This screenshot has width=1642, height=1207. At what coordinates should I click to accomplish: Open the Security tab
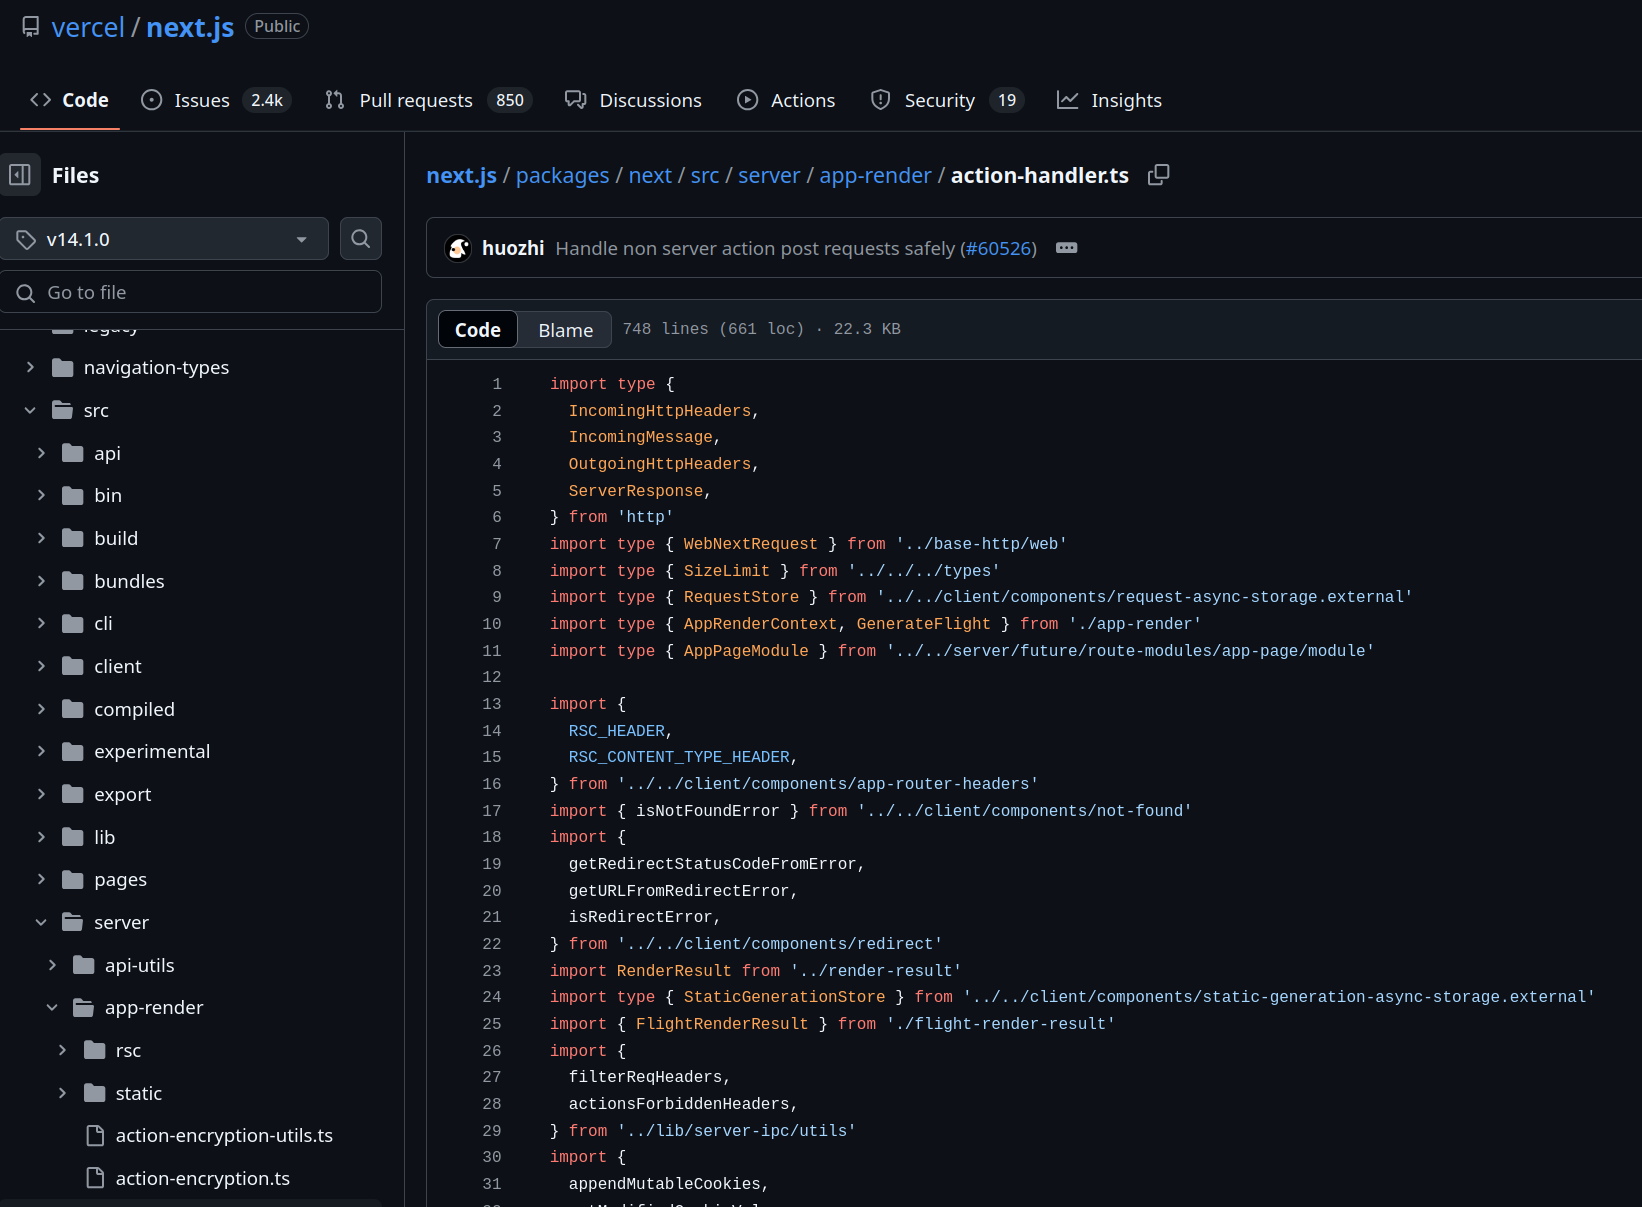947,100
